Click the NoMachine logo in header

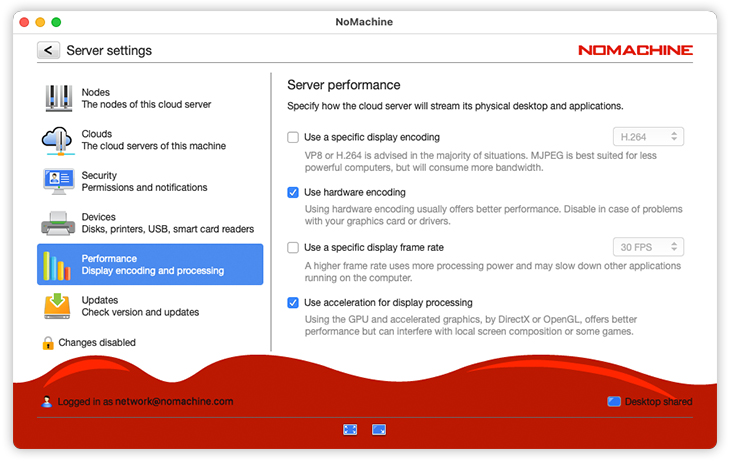(635, 50)
